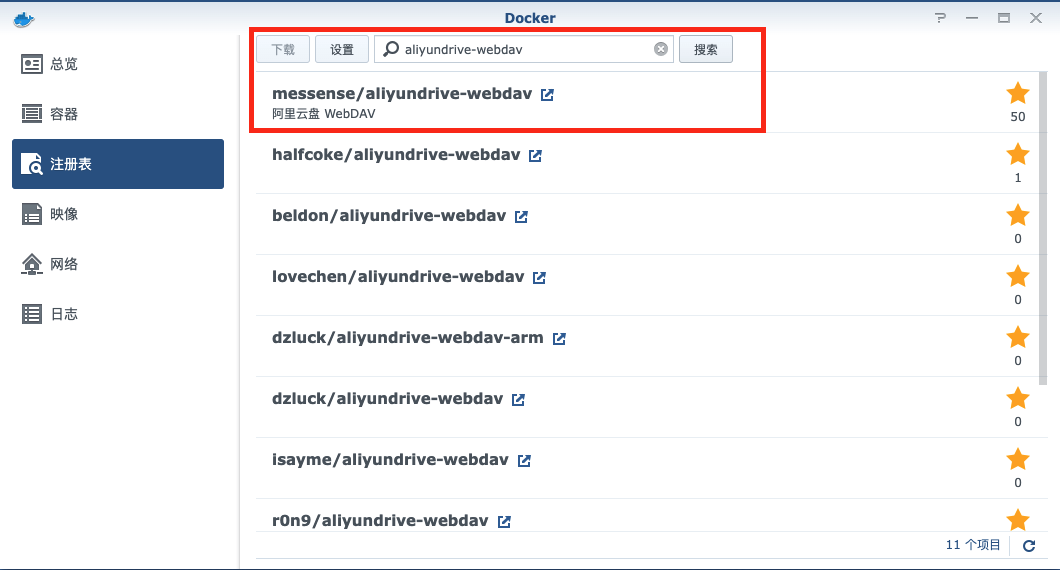Click the 11 个项目 item count
Image resolution: width=1060 pixels, height=570 pixels.
coord(973,545)
